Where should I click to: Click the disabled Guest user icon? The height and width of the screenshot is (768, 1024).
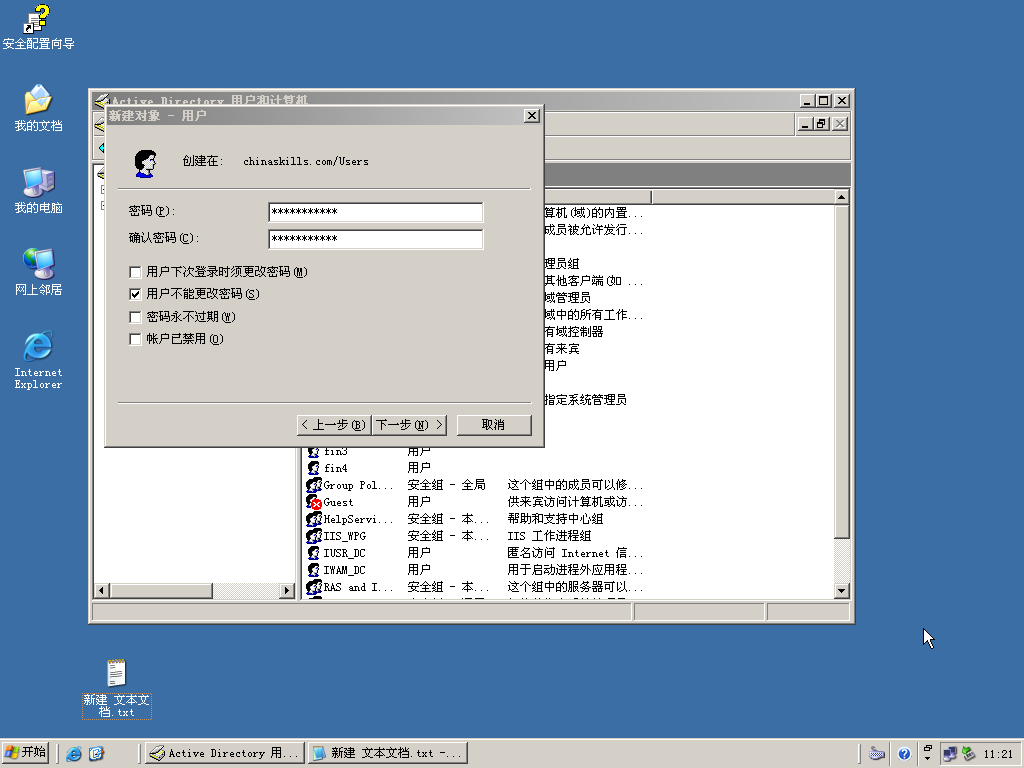[314, 502]
